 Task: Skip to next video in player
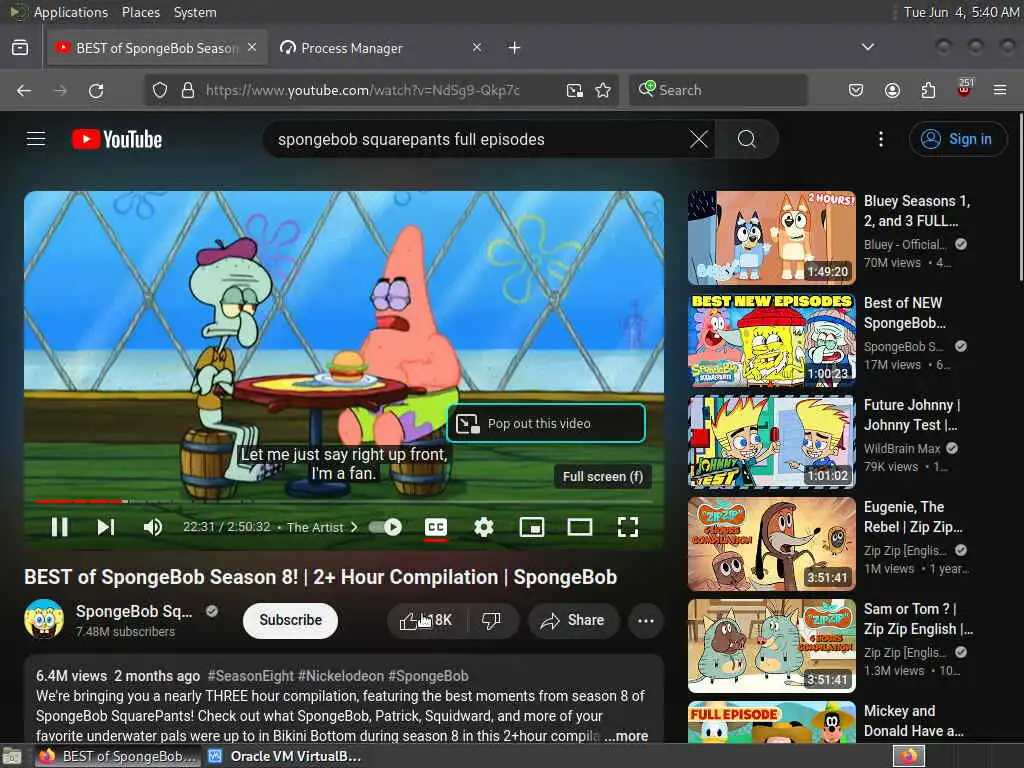(x=106, y=526)
